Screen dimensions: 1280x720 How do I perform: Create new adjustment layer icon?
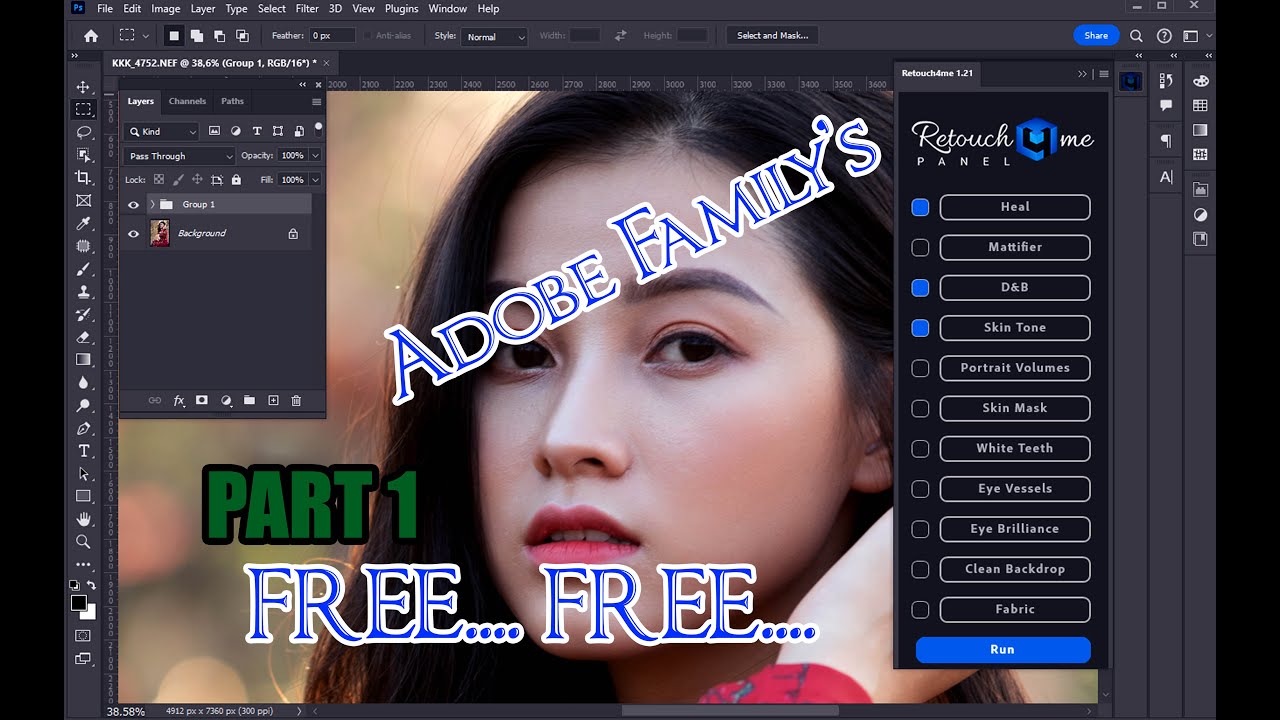pos(226,400)
